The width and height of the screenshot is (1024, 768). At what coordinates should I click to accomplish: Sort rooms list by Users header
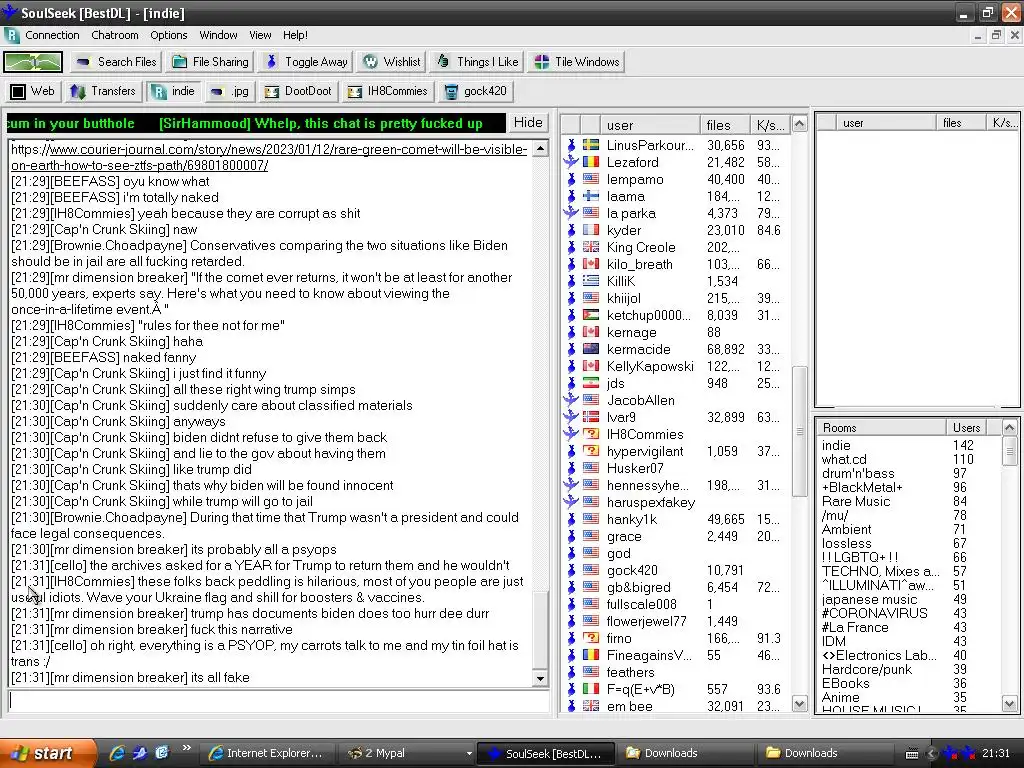[x=966, y=428]
